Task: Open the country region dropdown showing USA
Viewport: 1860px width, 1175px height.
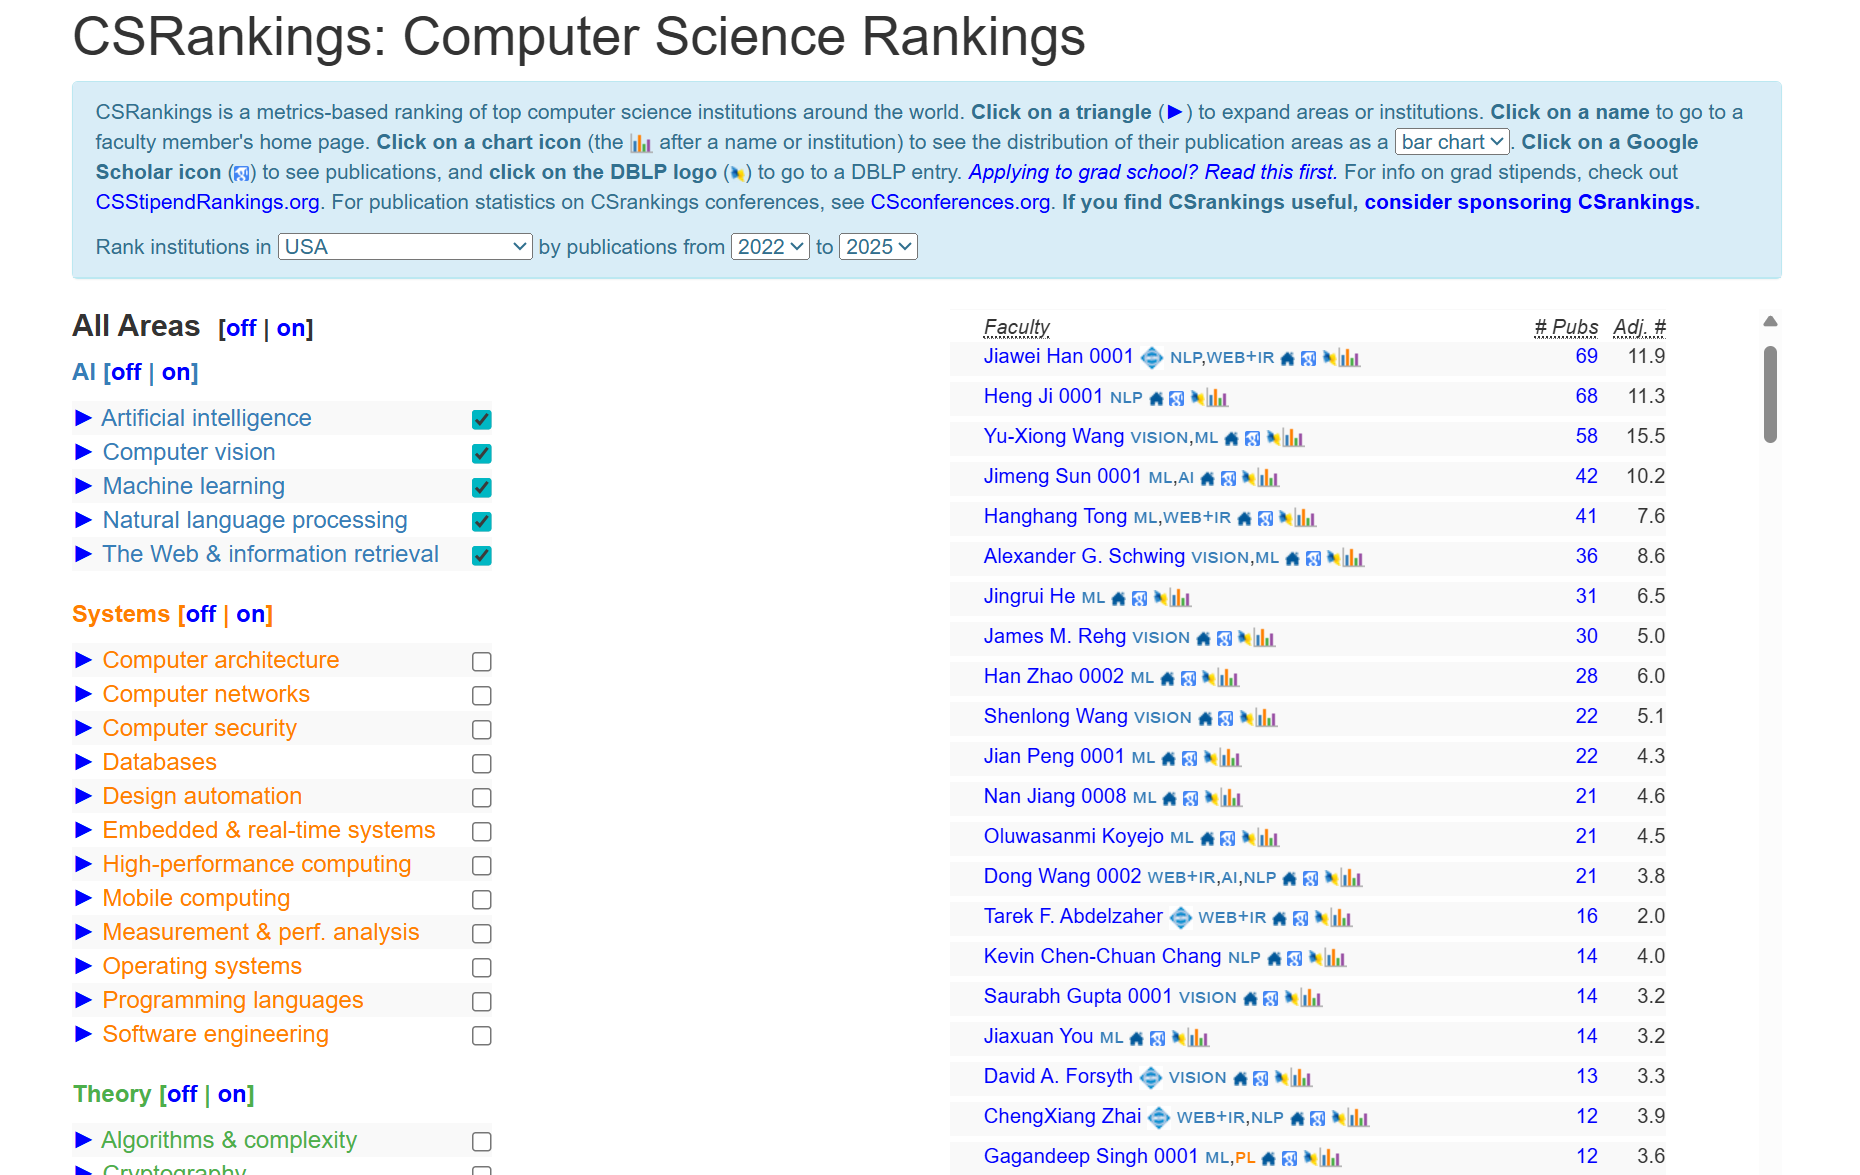Action: (405, 247)
